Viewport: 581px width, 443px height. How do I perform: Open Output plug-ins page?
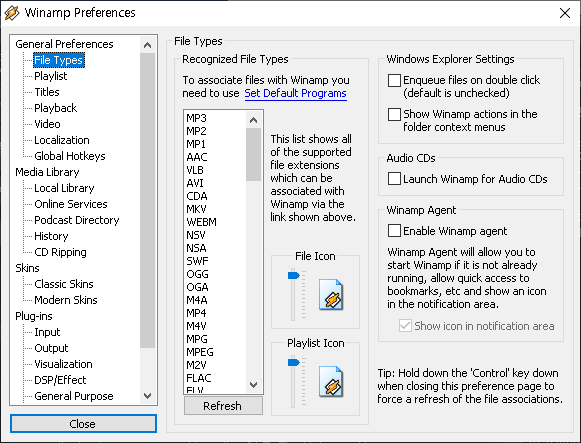(x=51, y=348)
